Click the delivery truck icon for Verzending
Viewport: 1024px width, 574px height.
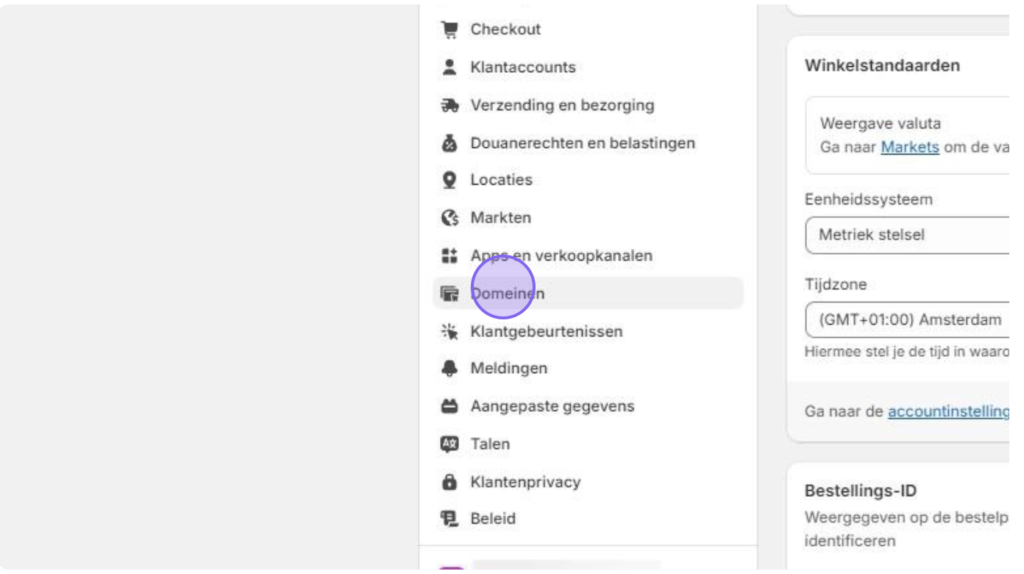coord(449,105)
